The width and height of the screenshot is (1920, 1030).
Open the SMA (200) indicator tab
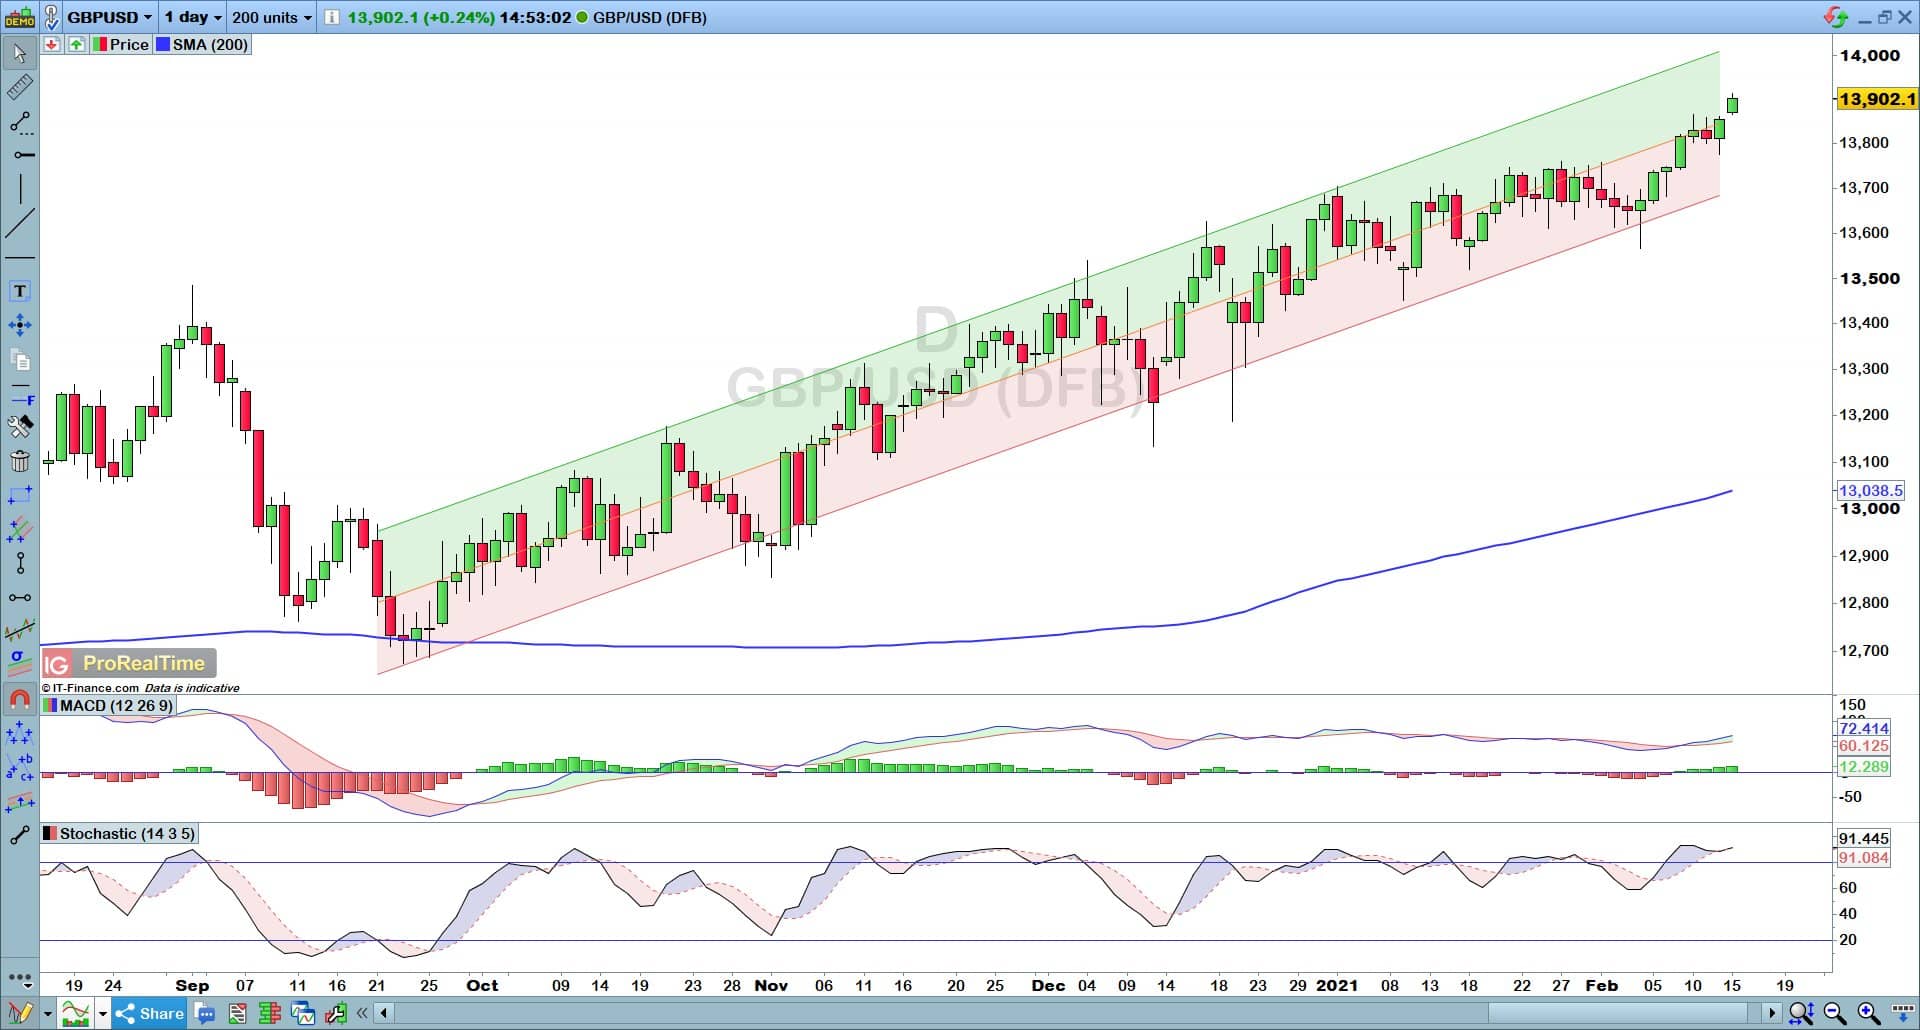(202, 44)
